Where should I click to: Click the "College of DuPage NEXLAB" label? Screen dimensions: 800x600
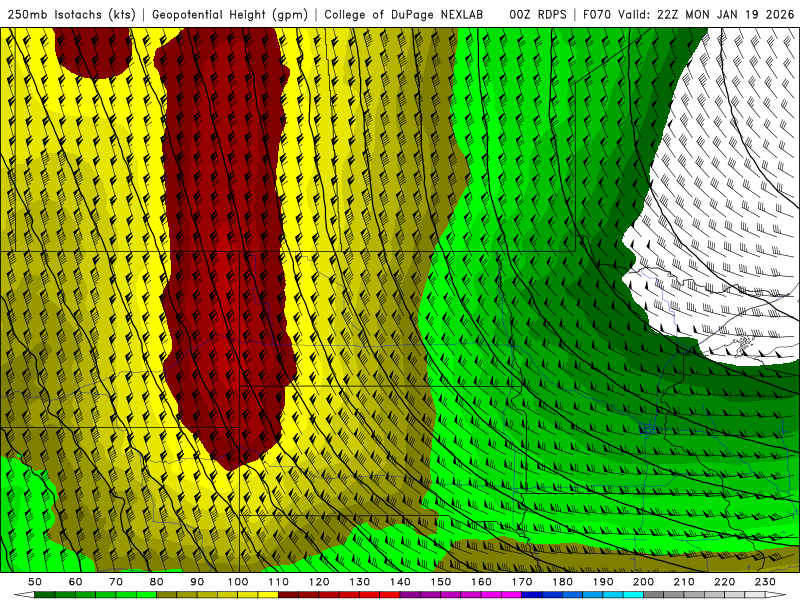coord(403,14)
